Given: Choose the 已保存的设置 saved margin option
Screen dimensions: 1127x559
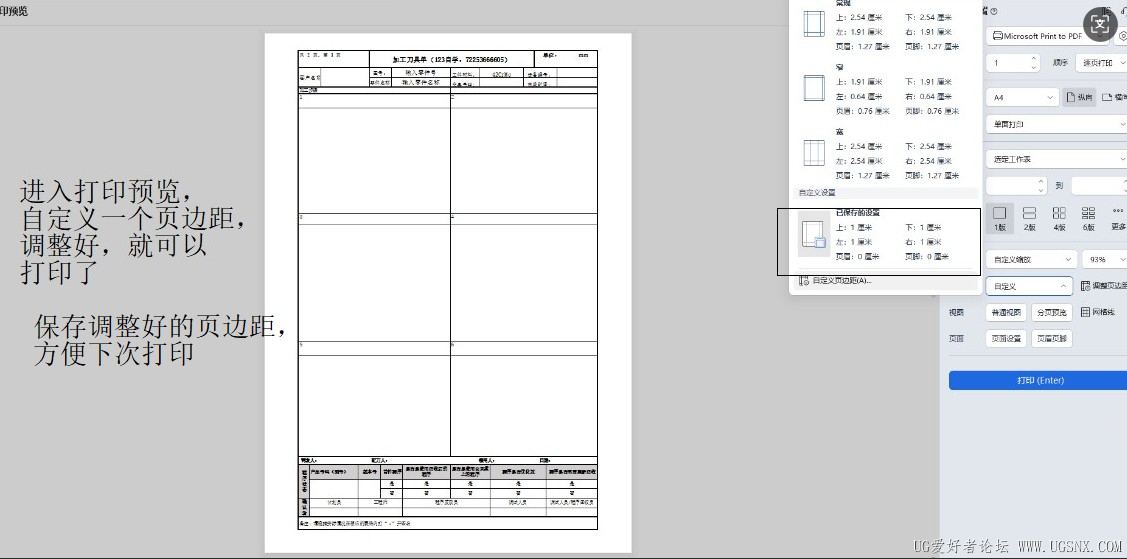Looking at the screenshot, I should tap(886, 234).
